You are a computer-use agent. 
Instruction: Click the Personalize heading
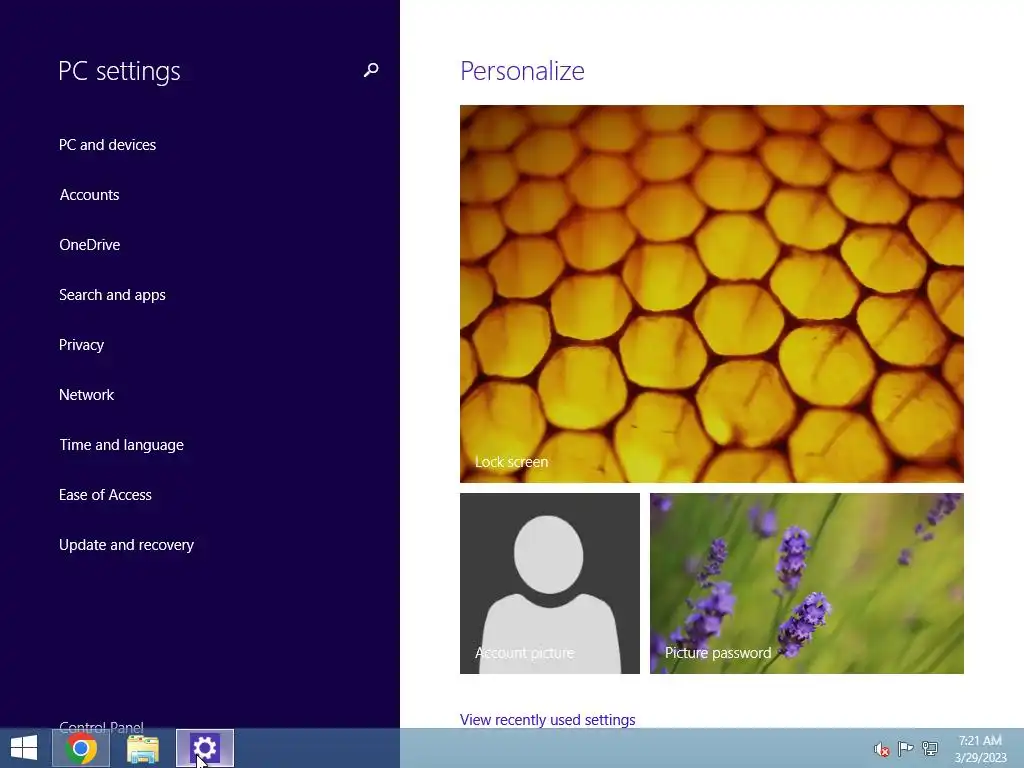pos(522,71)
